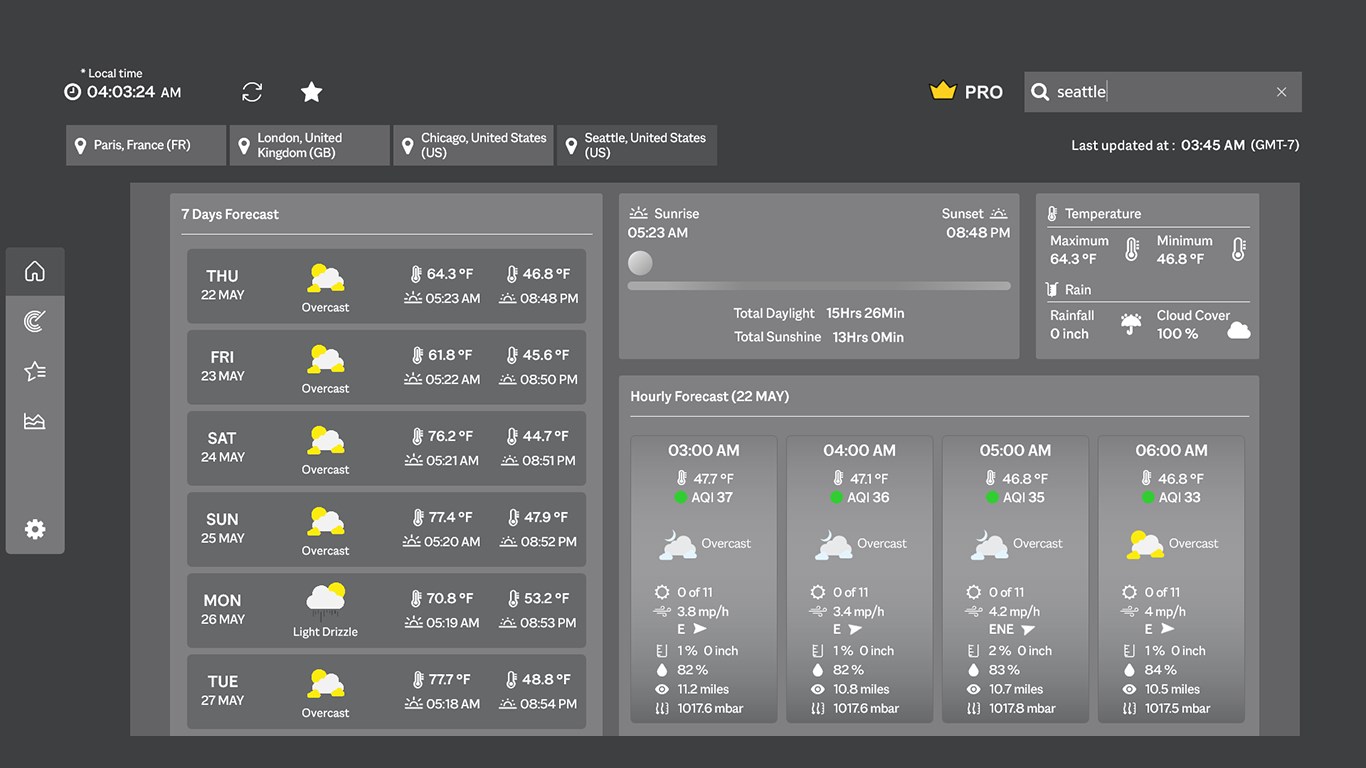Switch to the Paris, France tab
The width and height of the screenshot is (1366, 768).
click(x=145, y=144)
